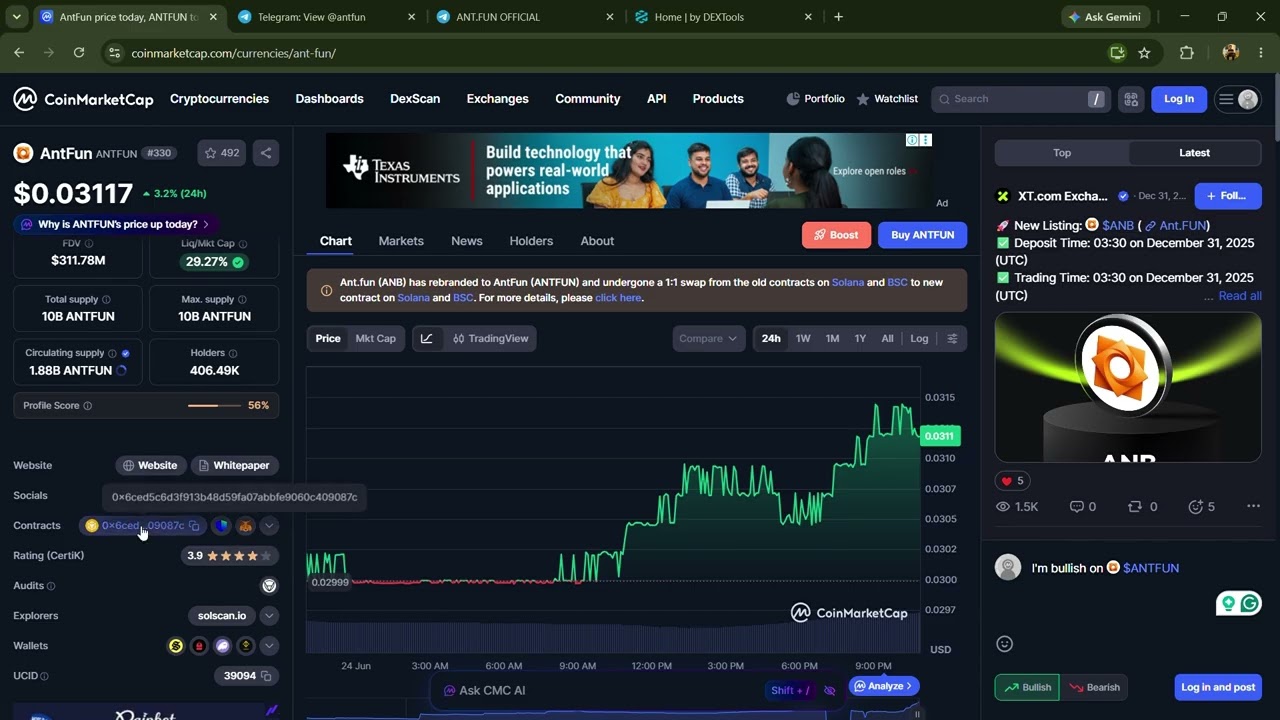This screenshot has height=720, width=1280.
Task: Switch to TradingView chart
Action: tap(490, 339)
